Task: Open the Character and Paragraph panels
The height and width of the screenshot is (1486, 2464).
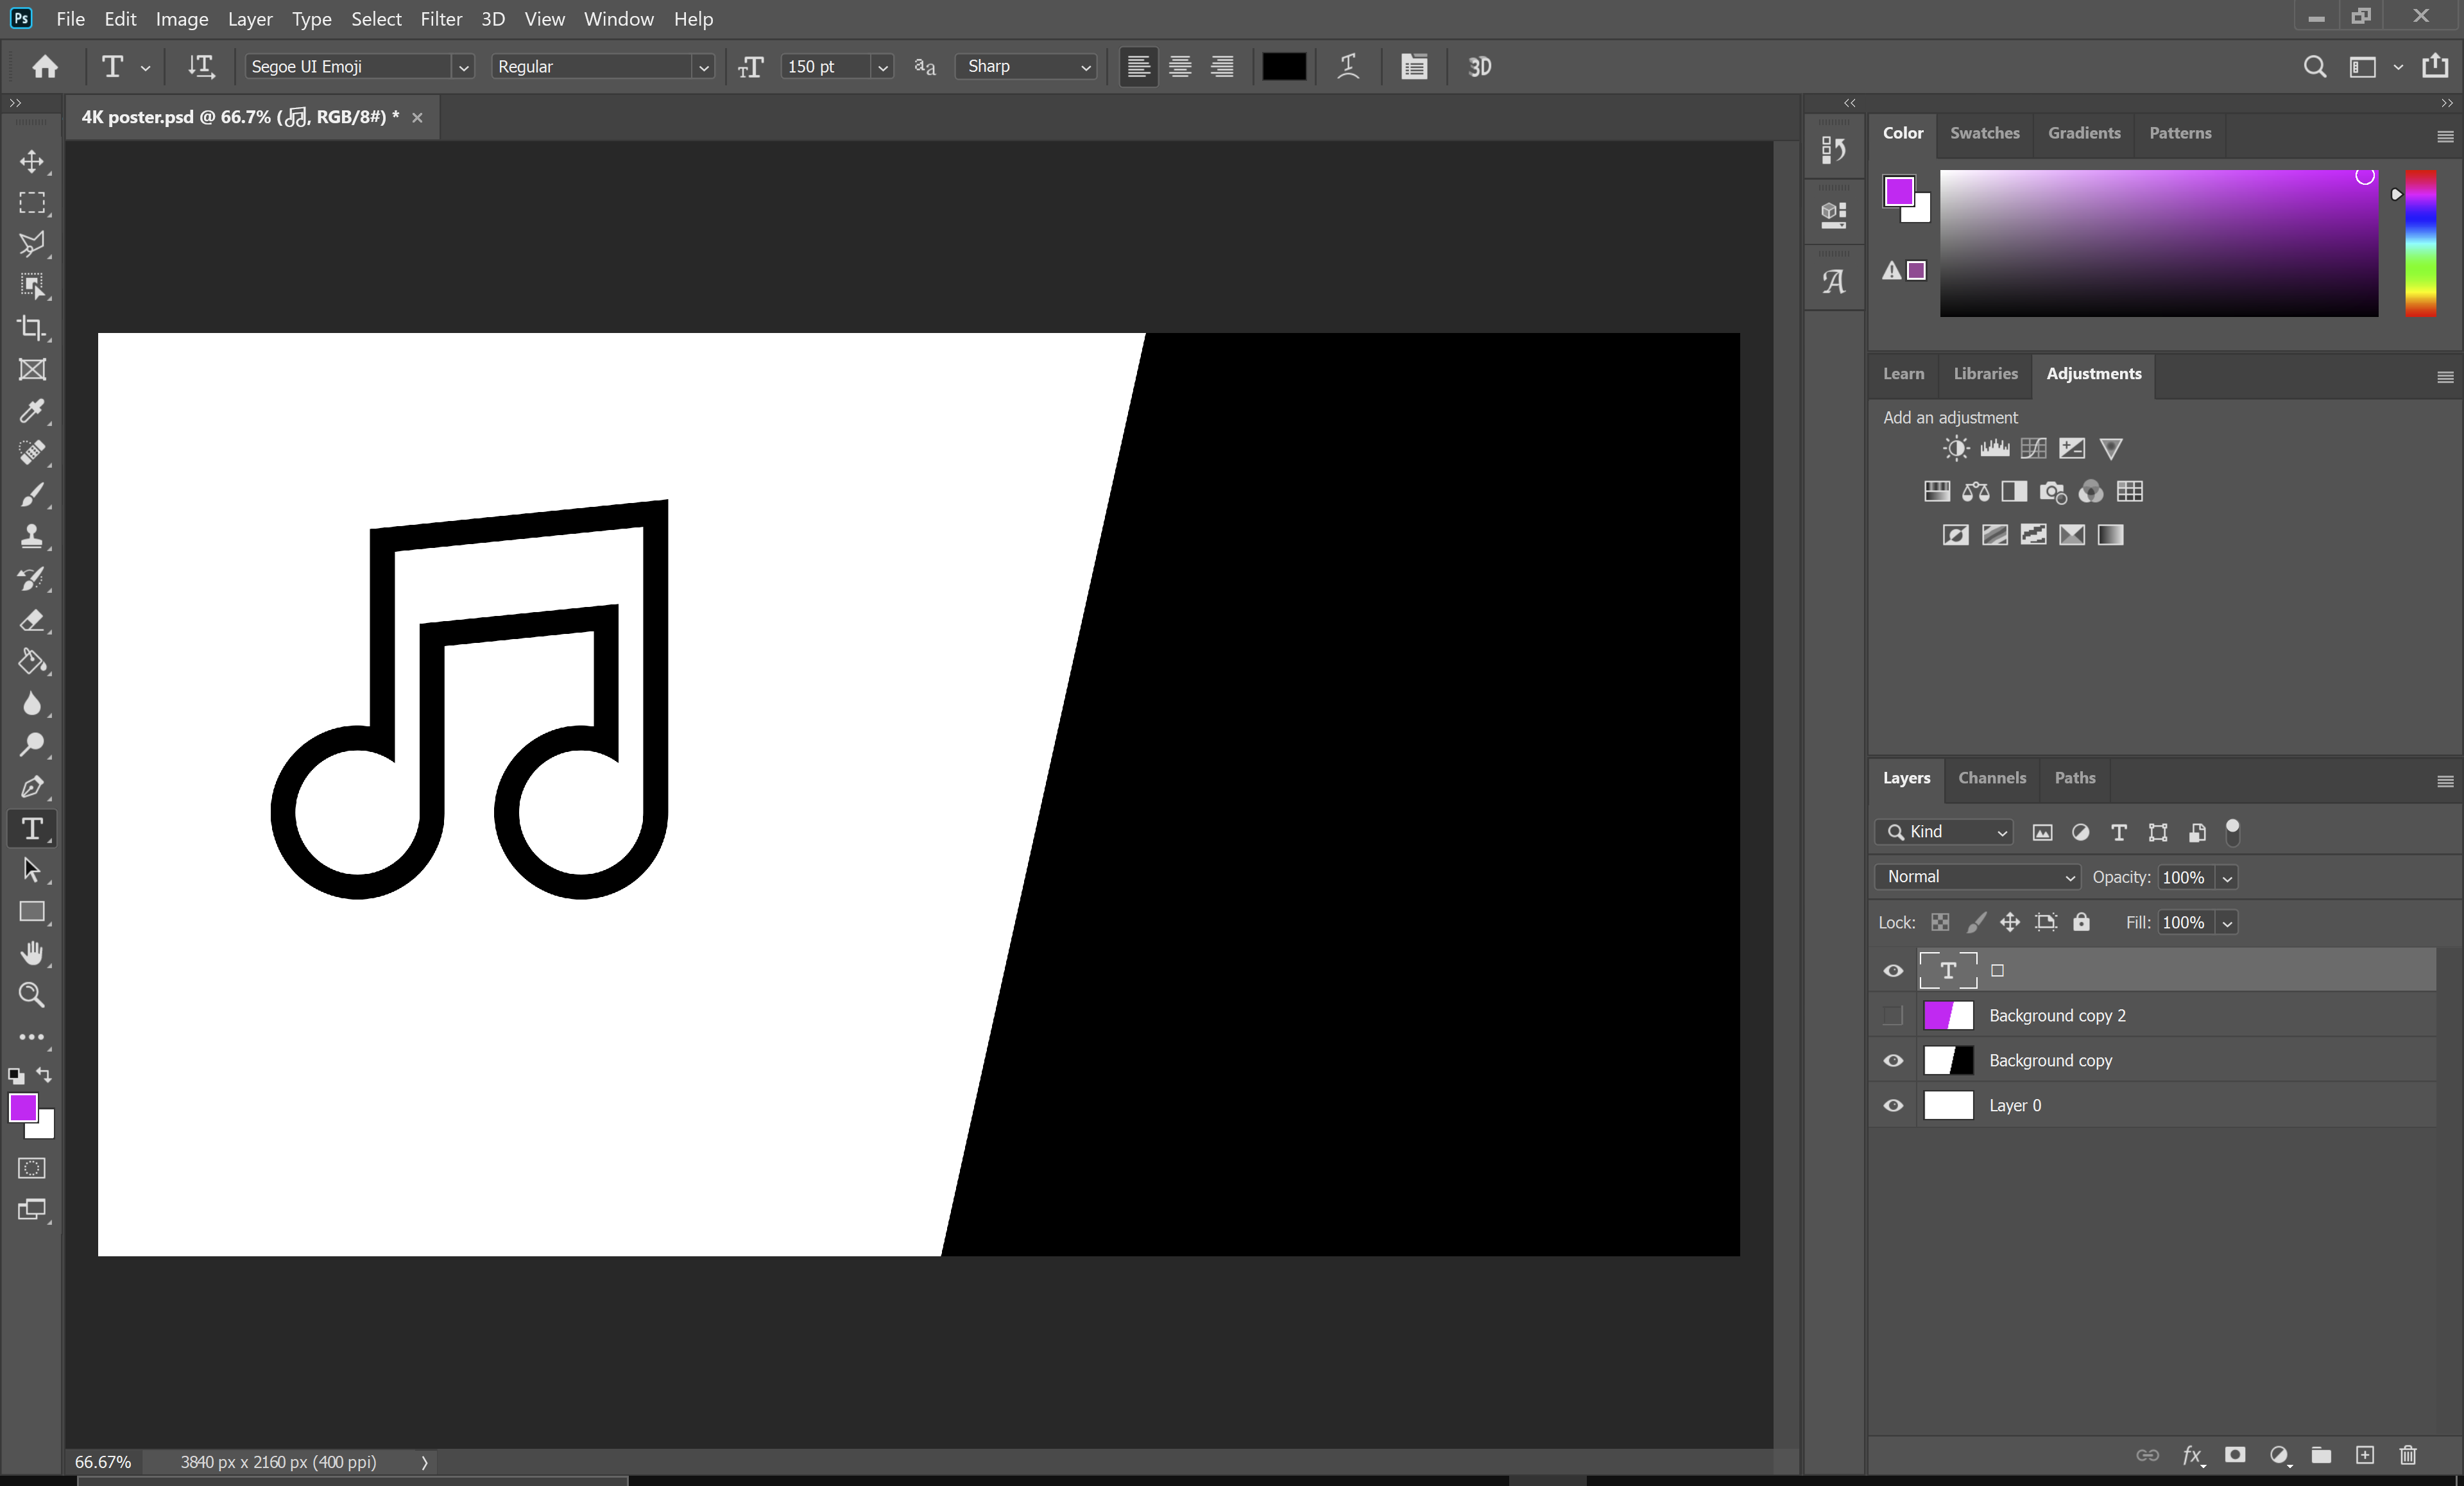Action: click(1414, 67)
